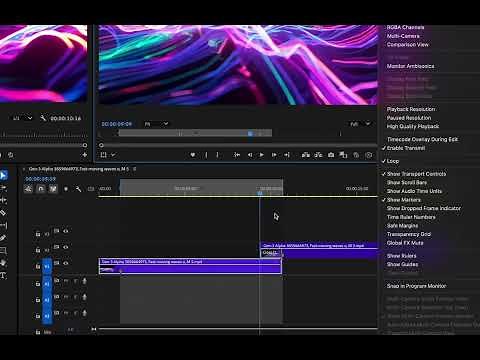Toggle V1 track targeting

(47, 266)
